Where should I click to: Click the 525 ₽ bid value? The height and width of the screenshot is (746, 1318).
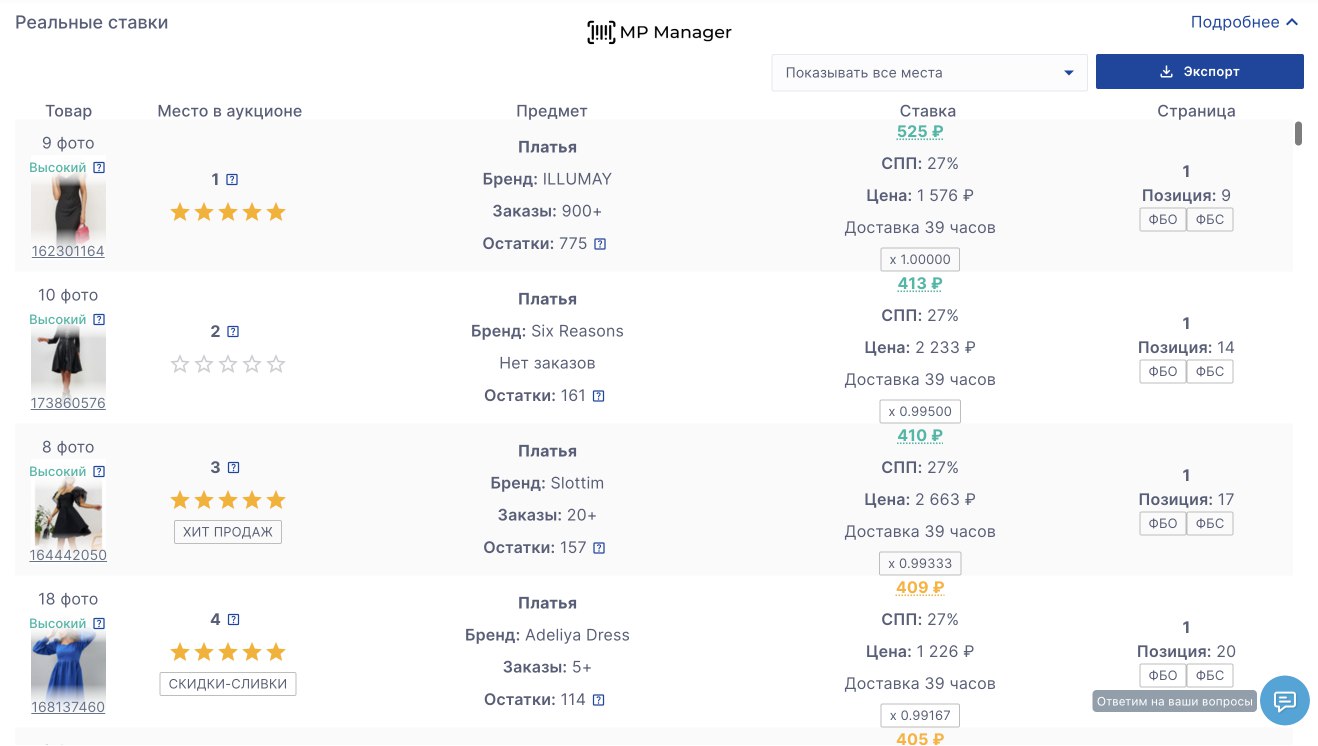920,132
